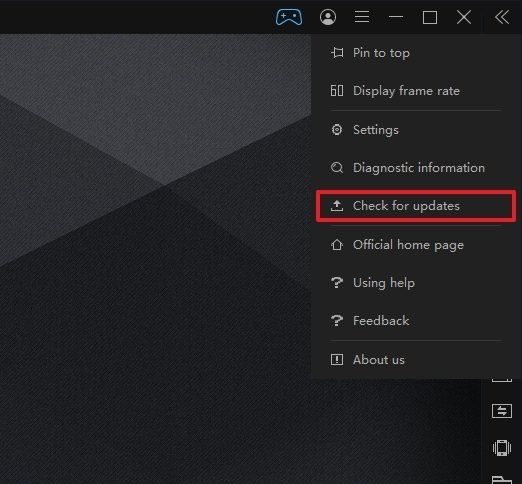
Task: Select Check for updates
Action: (x=416, y=206)
